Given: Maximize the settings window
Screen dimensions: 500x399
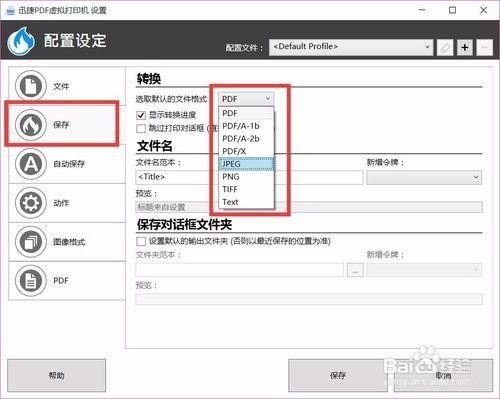Looking at the screenshot, I should [452, 10].
